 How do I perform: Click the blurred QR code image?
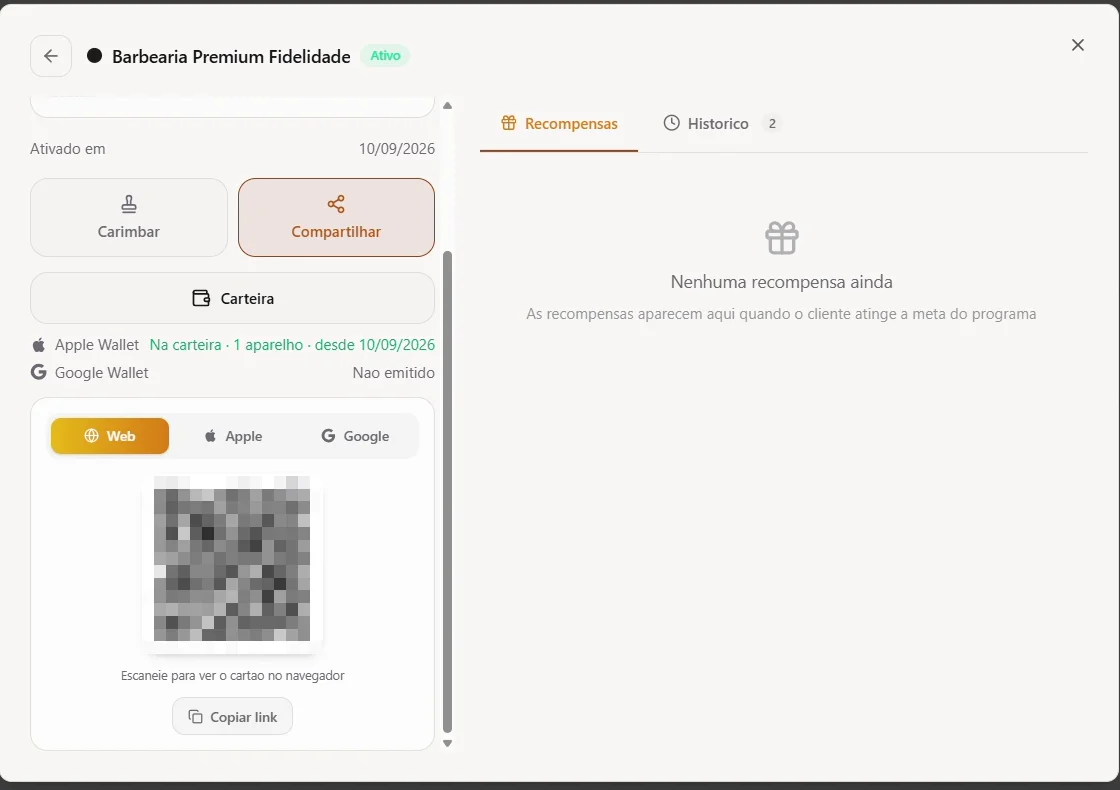(x=232, y=559)
